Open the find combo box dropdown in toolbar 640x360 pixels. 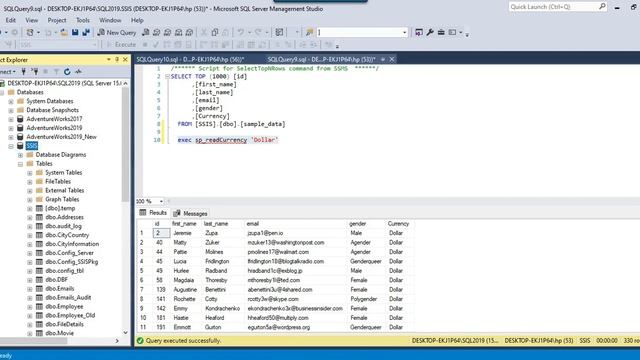404,32
